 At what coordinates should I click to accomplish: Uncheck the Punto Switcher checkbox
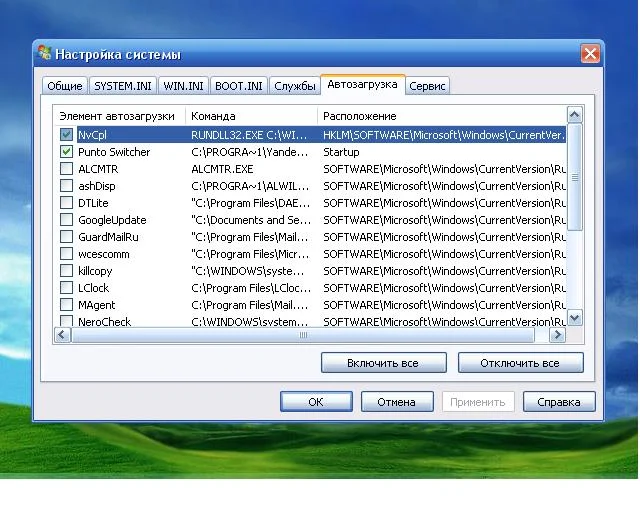click(x=66, y=152)
